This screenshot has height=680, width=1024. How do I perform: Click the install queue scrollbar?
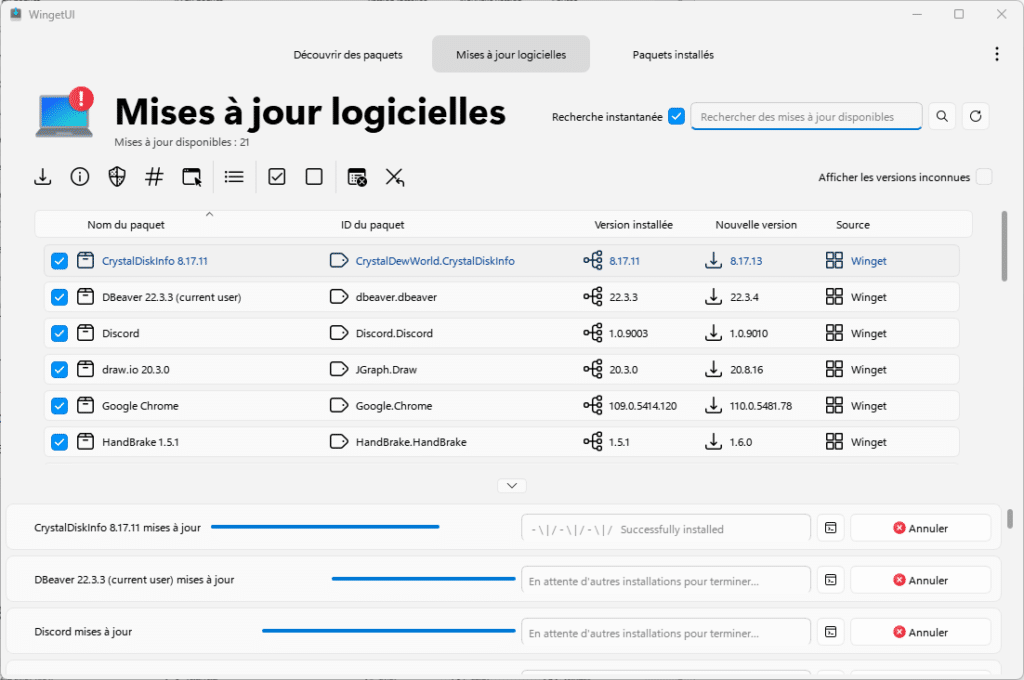1010,519
